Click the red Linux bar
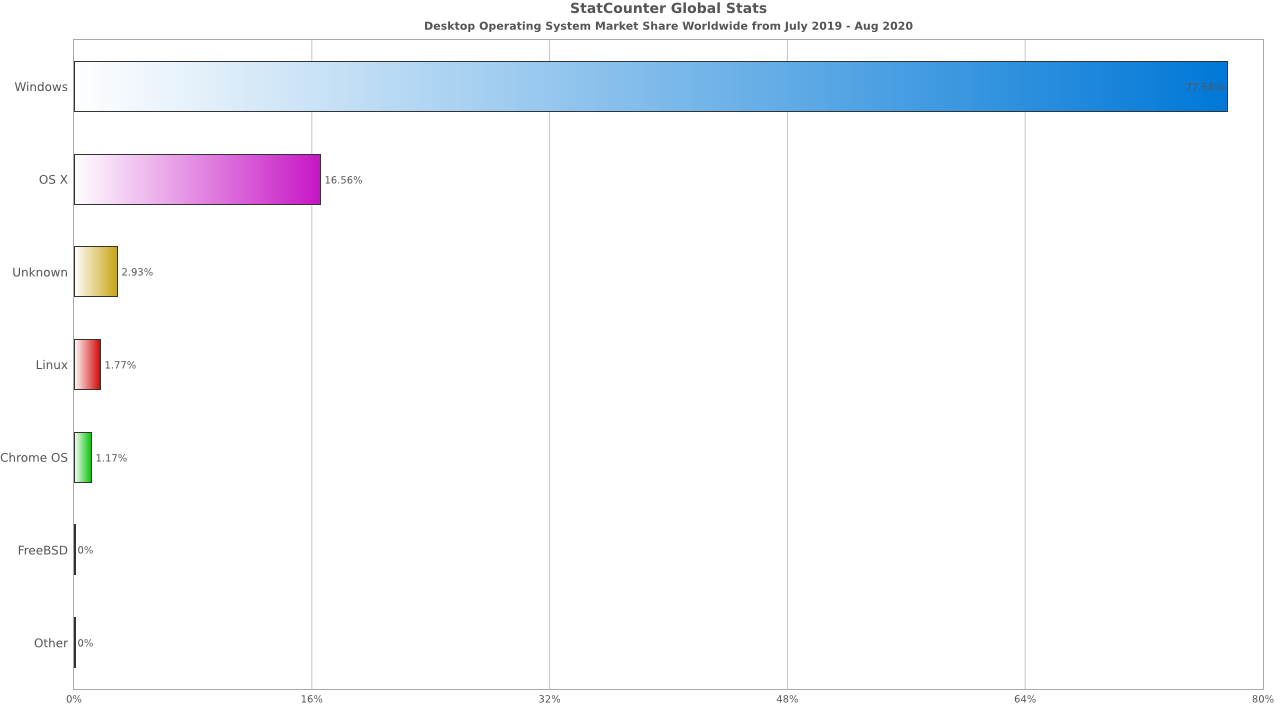This screenshot has height=720, width=1280. (x=87, y=365)
